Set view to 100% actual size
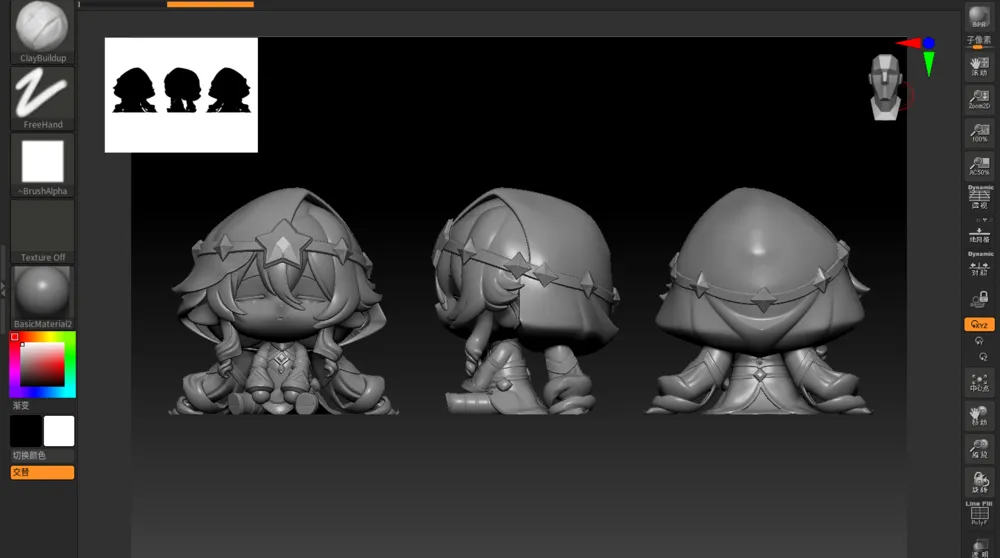1000x558 pixels. (x=979, y=133)
